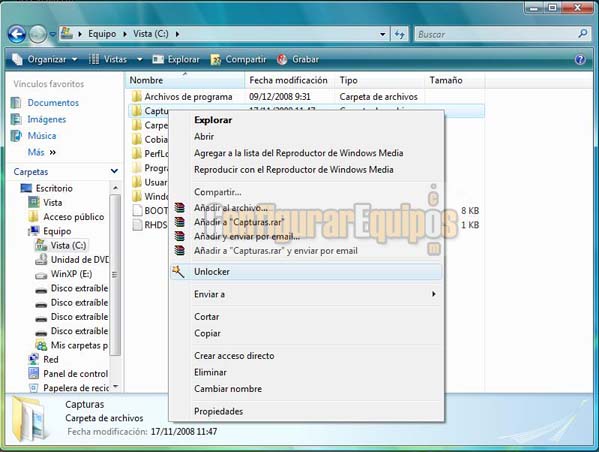
Task: Select Panel de control in folder tree
Action: [x=75, y=374]
